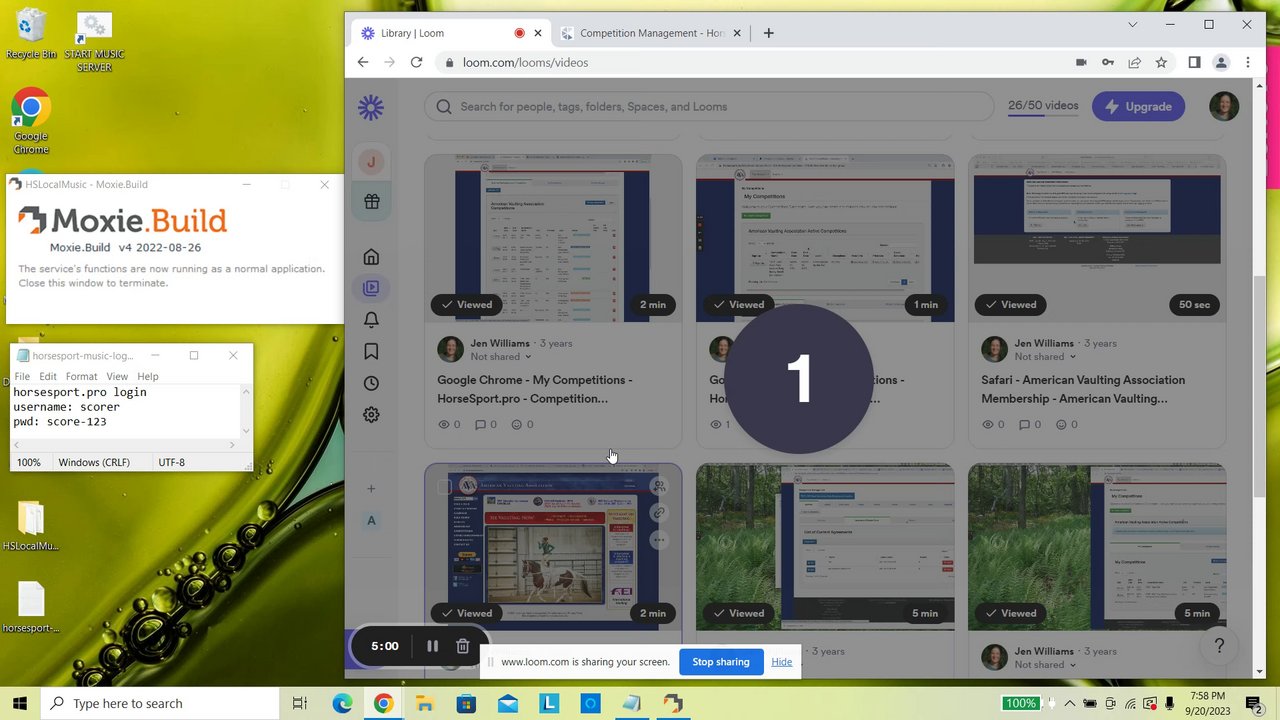Select START MUSIC SERVER desktop shortcut
This screenshot has width=1280, height=720.
click(x=95, y=42)
